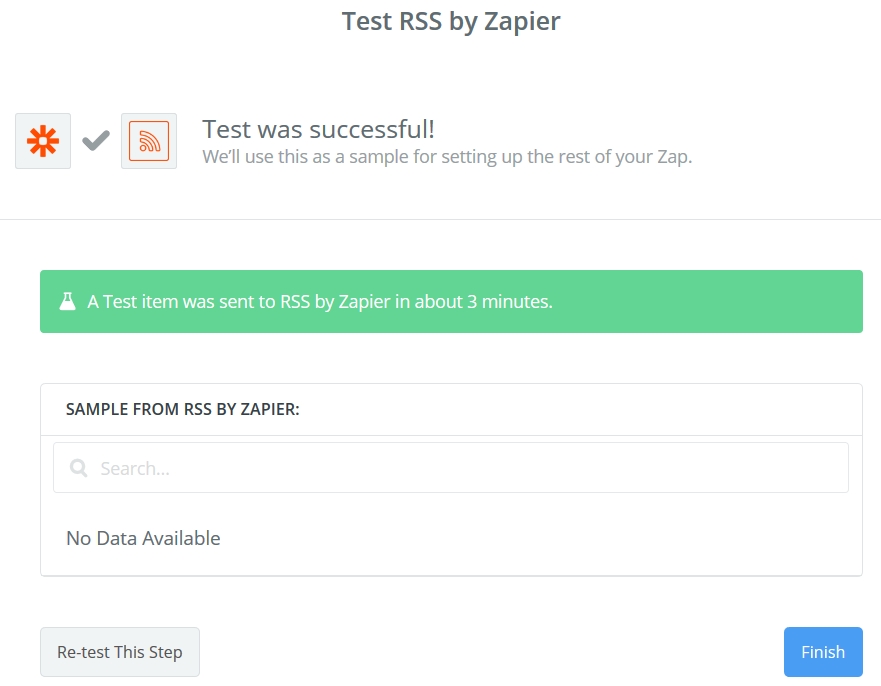Viewport: 881px width, 686px height.
Task: Click the RSS action app tile
Action: pyautogui.click(x=149, y=141)
